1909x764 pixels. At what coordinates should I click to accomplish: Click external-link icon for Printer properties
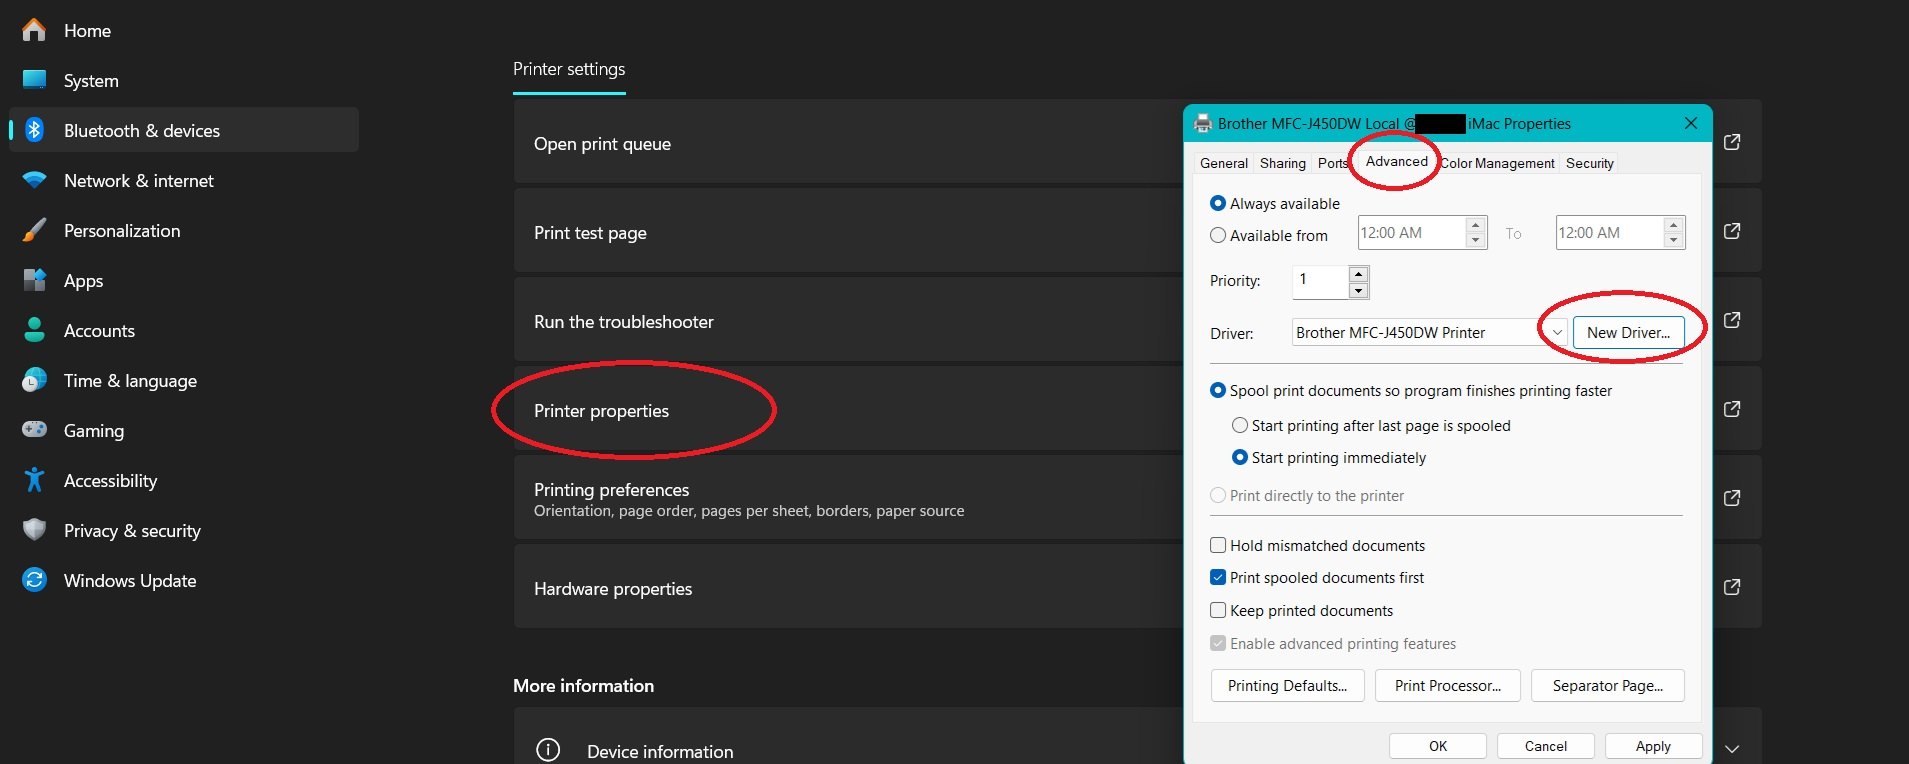pos(1732,409)
